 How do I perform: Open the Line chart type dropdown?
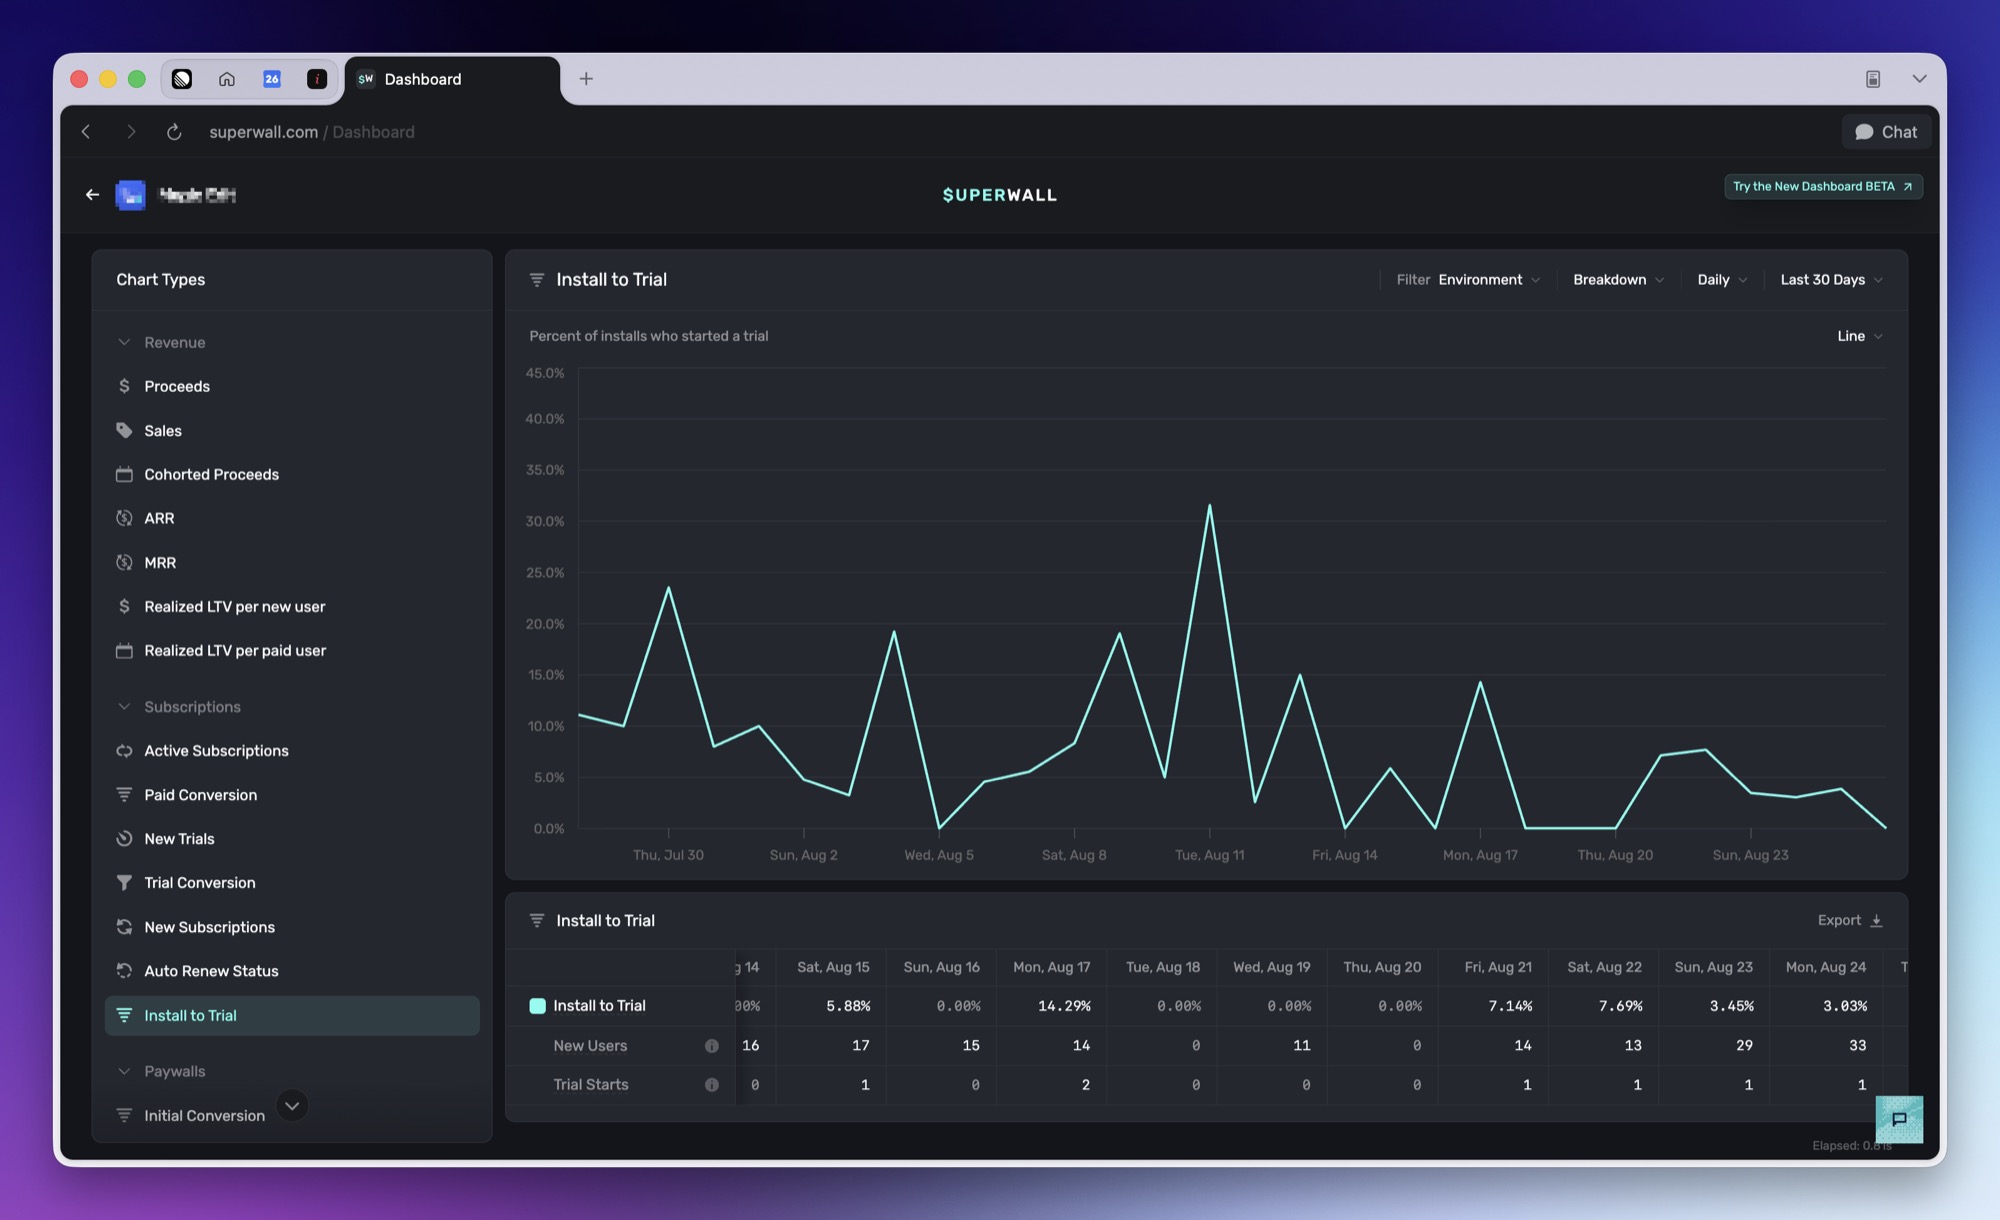click(x=1860, y=336)
